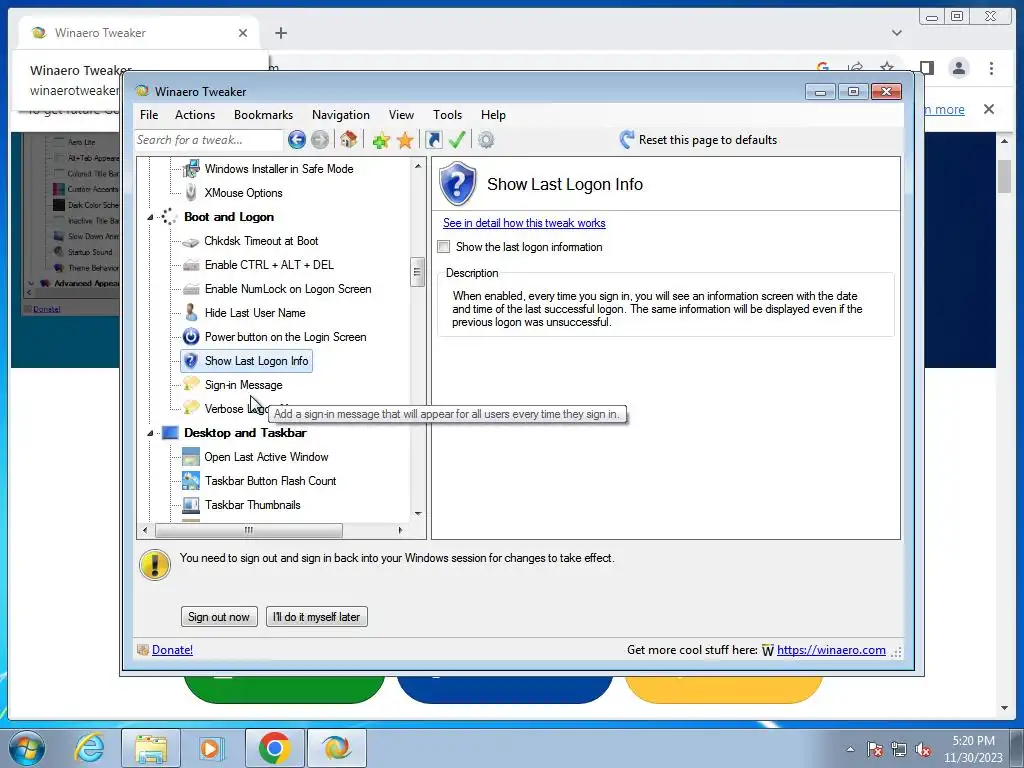Click I'll do it myself later

(317, 616)
